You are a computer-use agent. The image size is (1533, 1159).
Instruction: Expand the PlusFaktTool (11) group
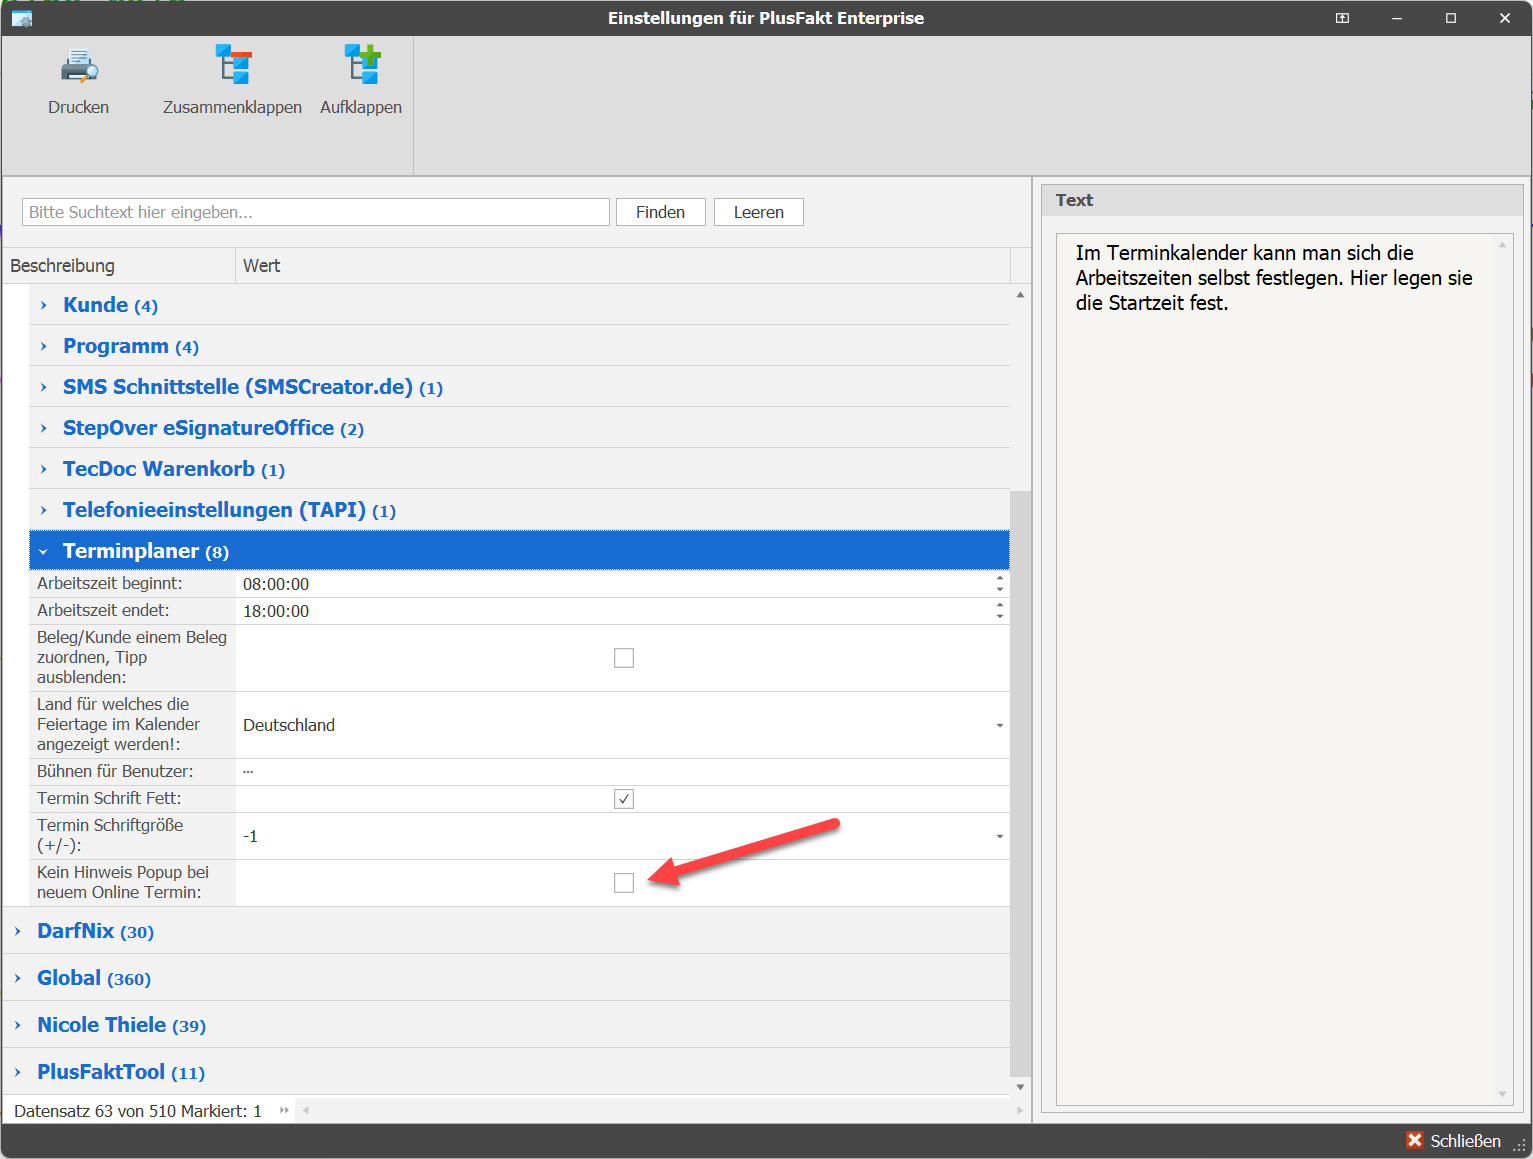point(18,1072)
